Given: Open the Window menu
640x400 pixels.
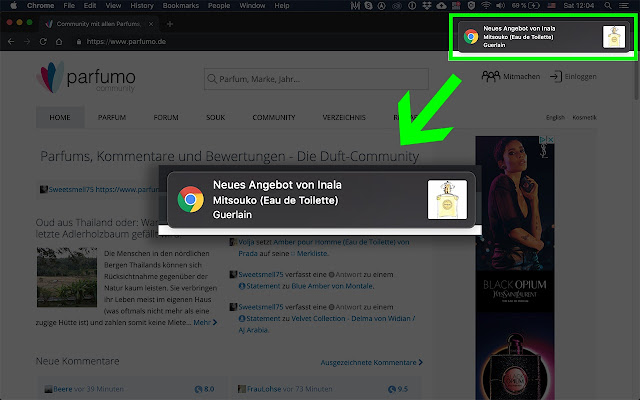Looking at the screenshot, I should pyautogui.click(x=252, y=5).
